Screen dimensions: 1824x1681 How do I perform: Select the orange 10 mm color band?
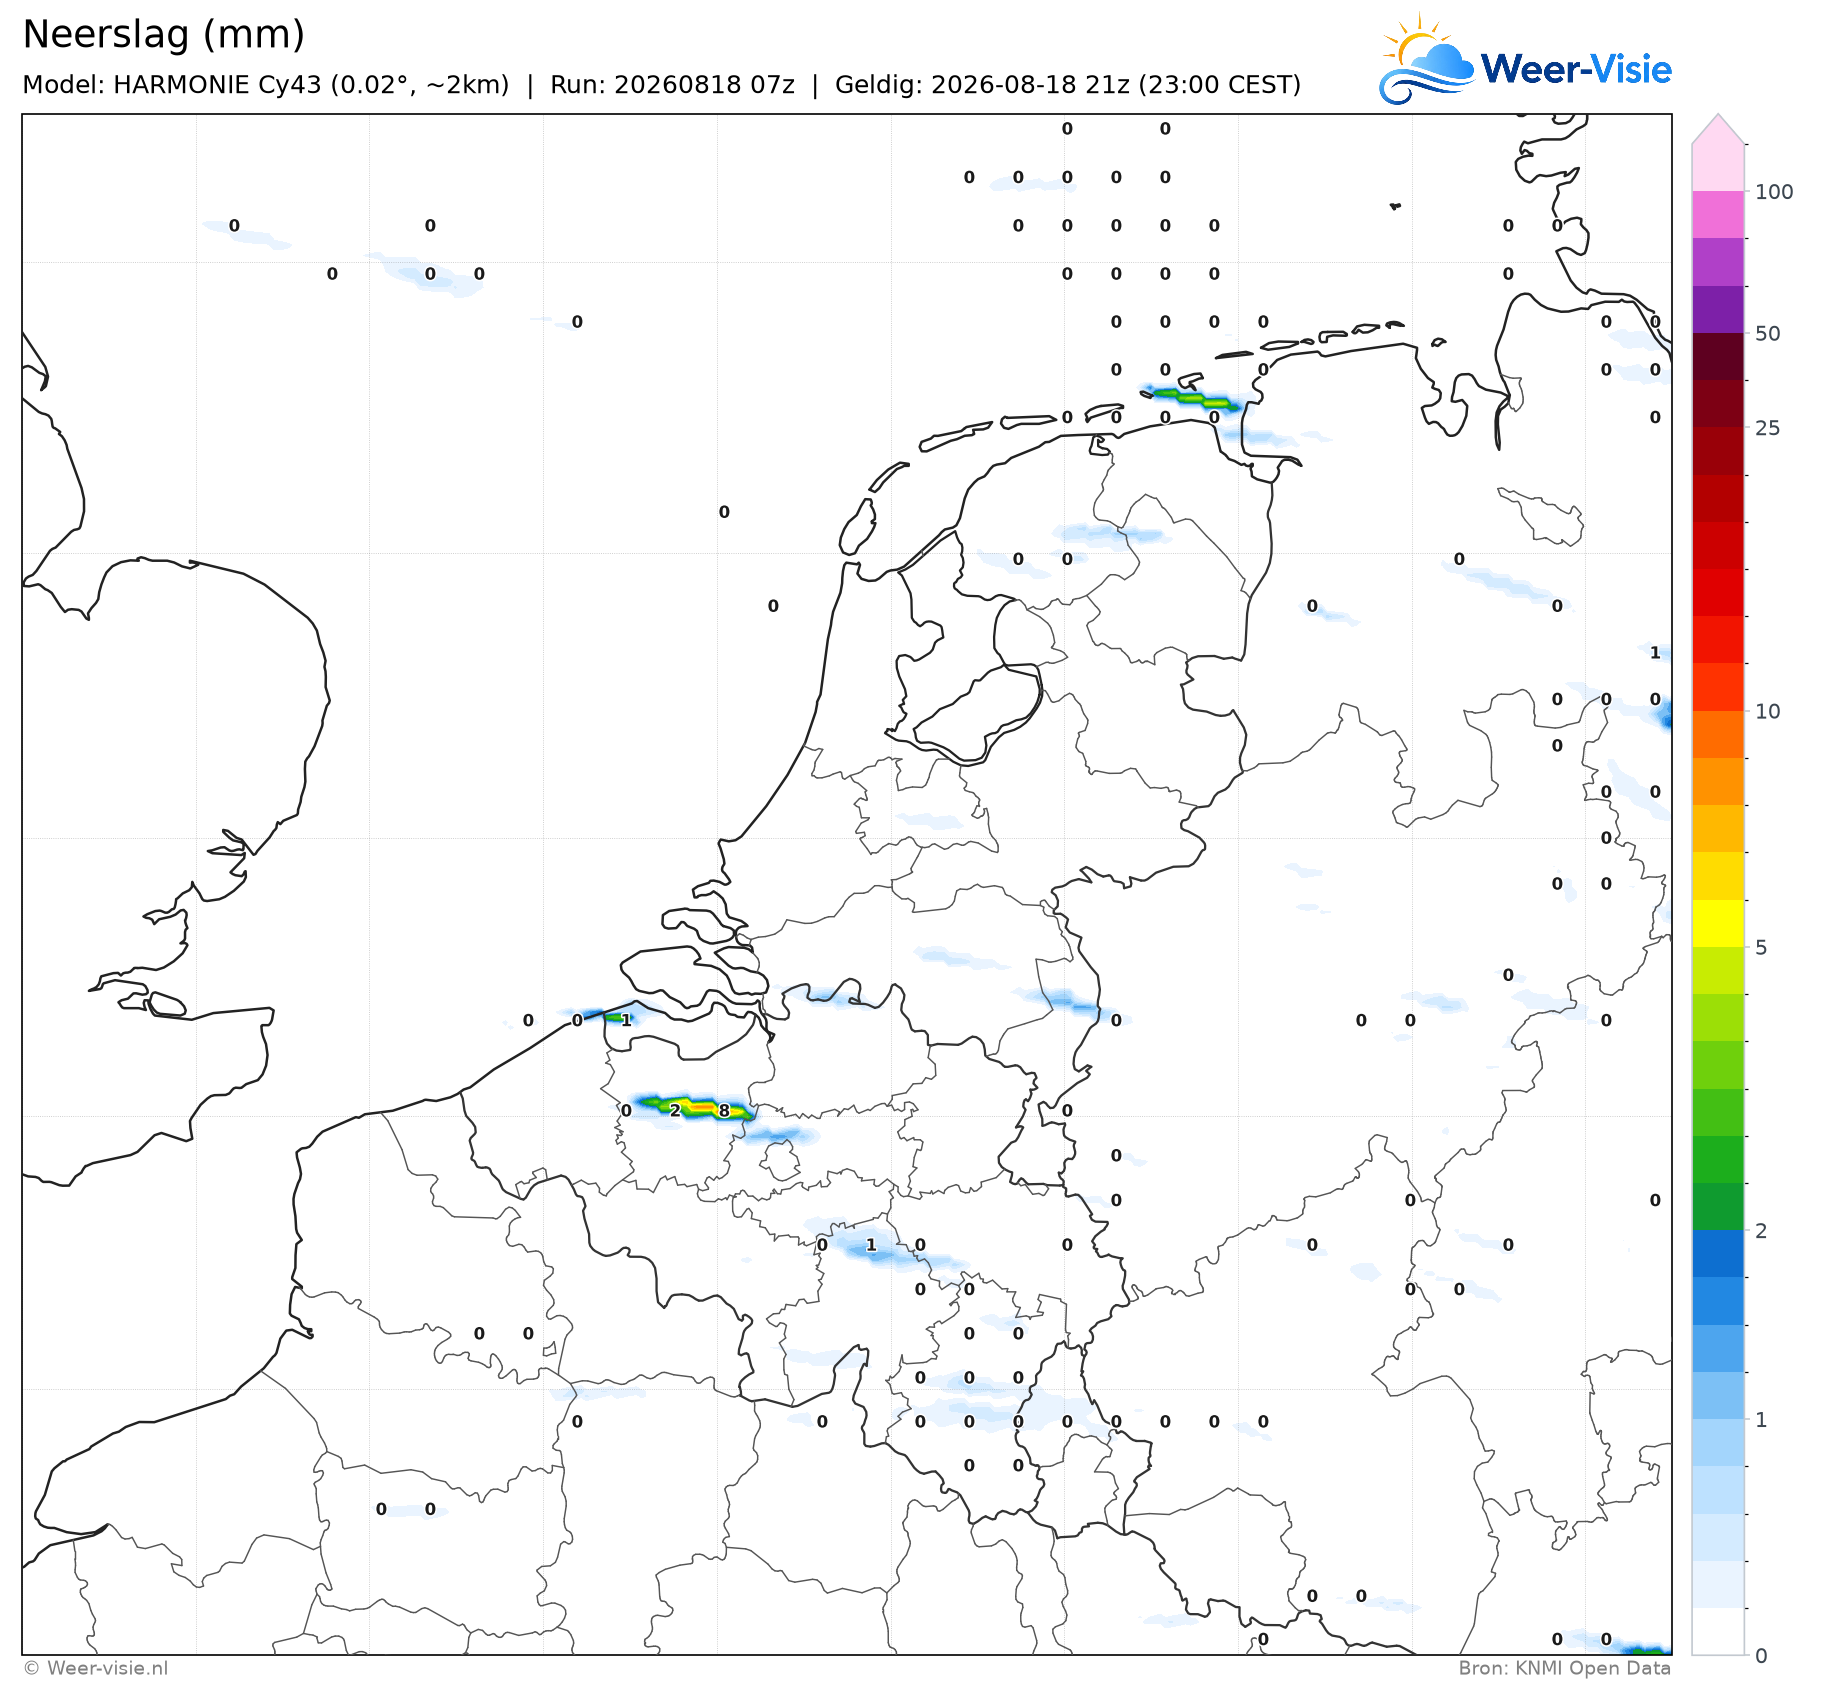(1718, 735)
